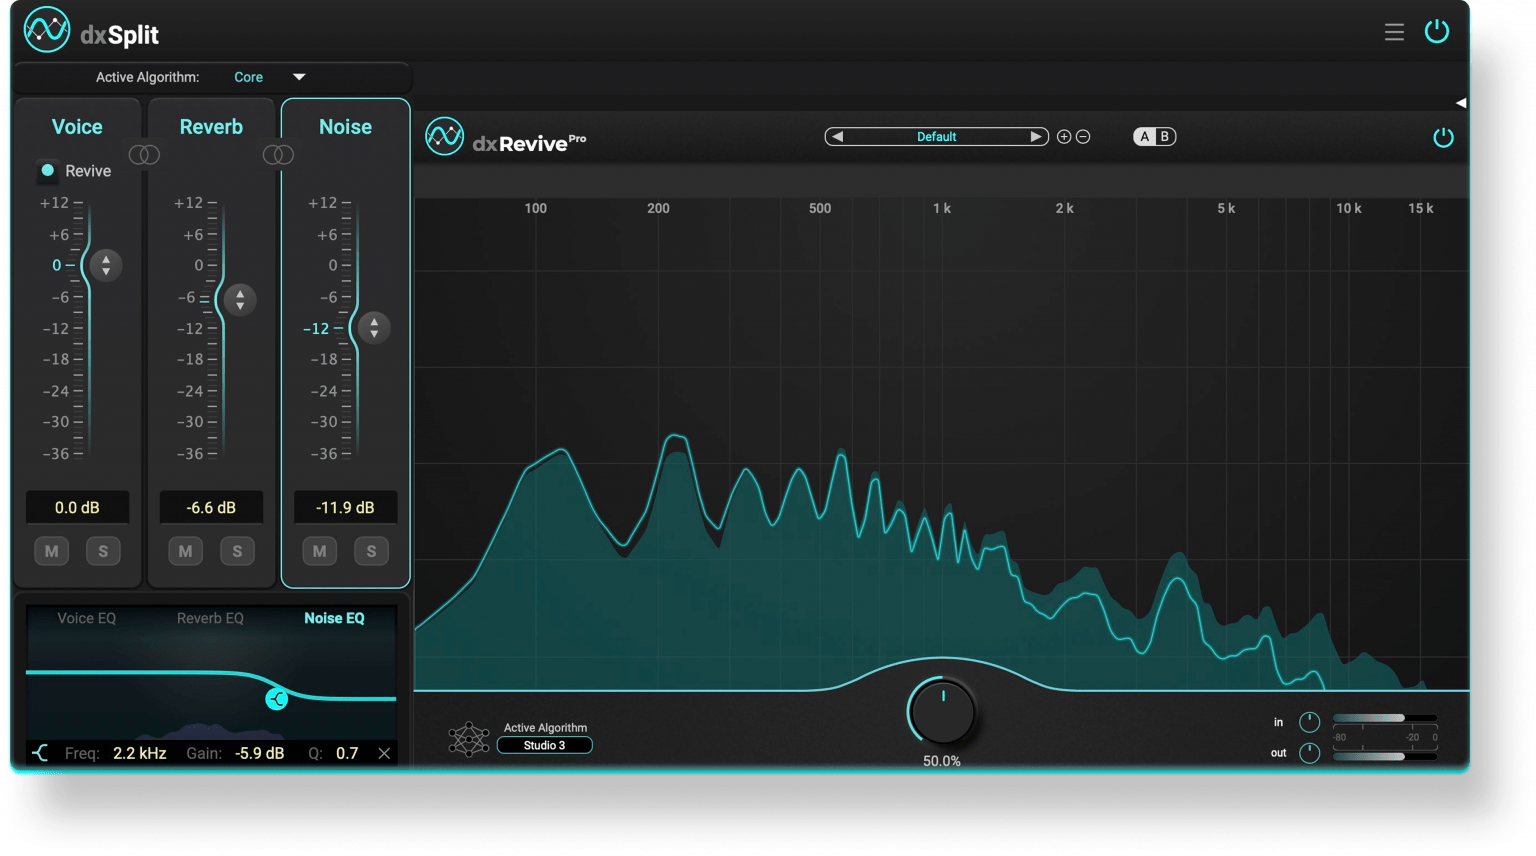Click the EQ Q value 0.7
The image size is (1536, 856).
click(347, 753)
